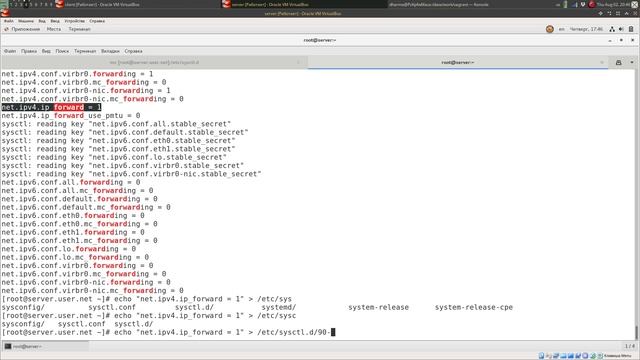Open the VirtualBox Файл menu
Screen dimensions: 640x360
pyautogui.click(x=9, y=21)
